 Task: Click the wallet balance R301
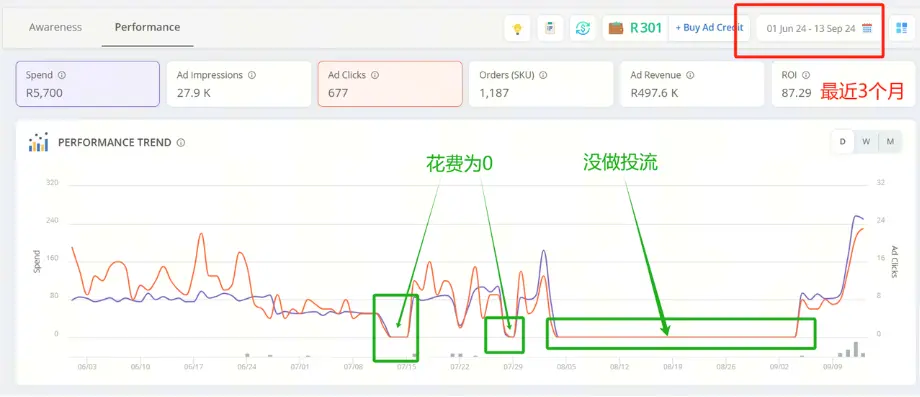[635, 28]
